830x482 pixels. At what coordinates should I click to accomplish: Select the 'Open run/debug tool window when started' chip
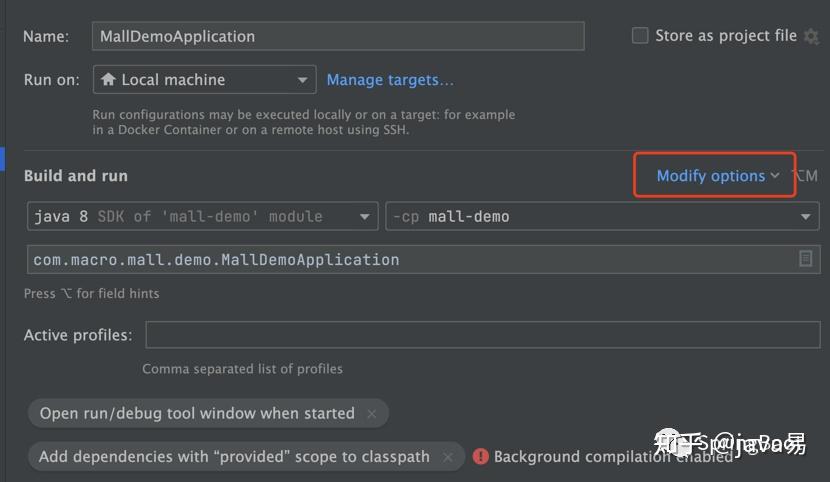tap(197, 413)
